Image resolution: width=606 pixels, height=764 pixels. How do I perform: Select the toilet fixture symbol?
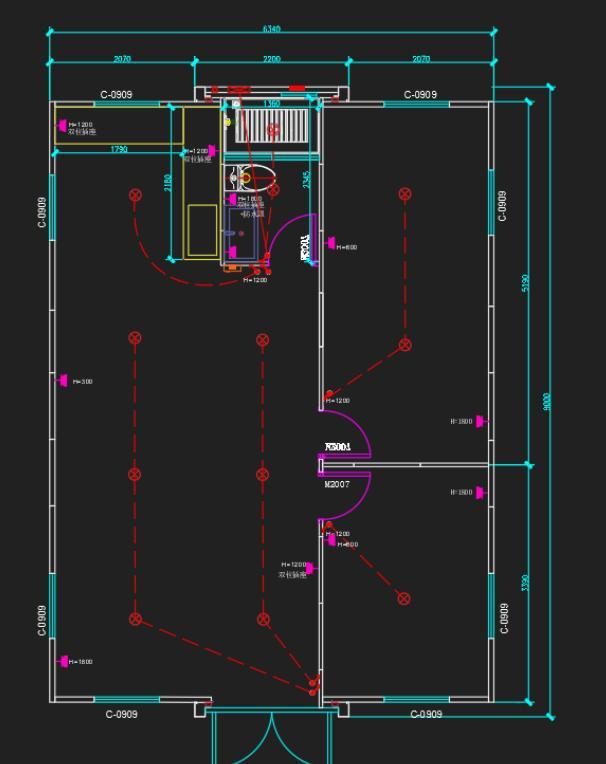pos(251,178)
